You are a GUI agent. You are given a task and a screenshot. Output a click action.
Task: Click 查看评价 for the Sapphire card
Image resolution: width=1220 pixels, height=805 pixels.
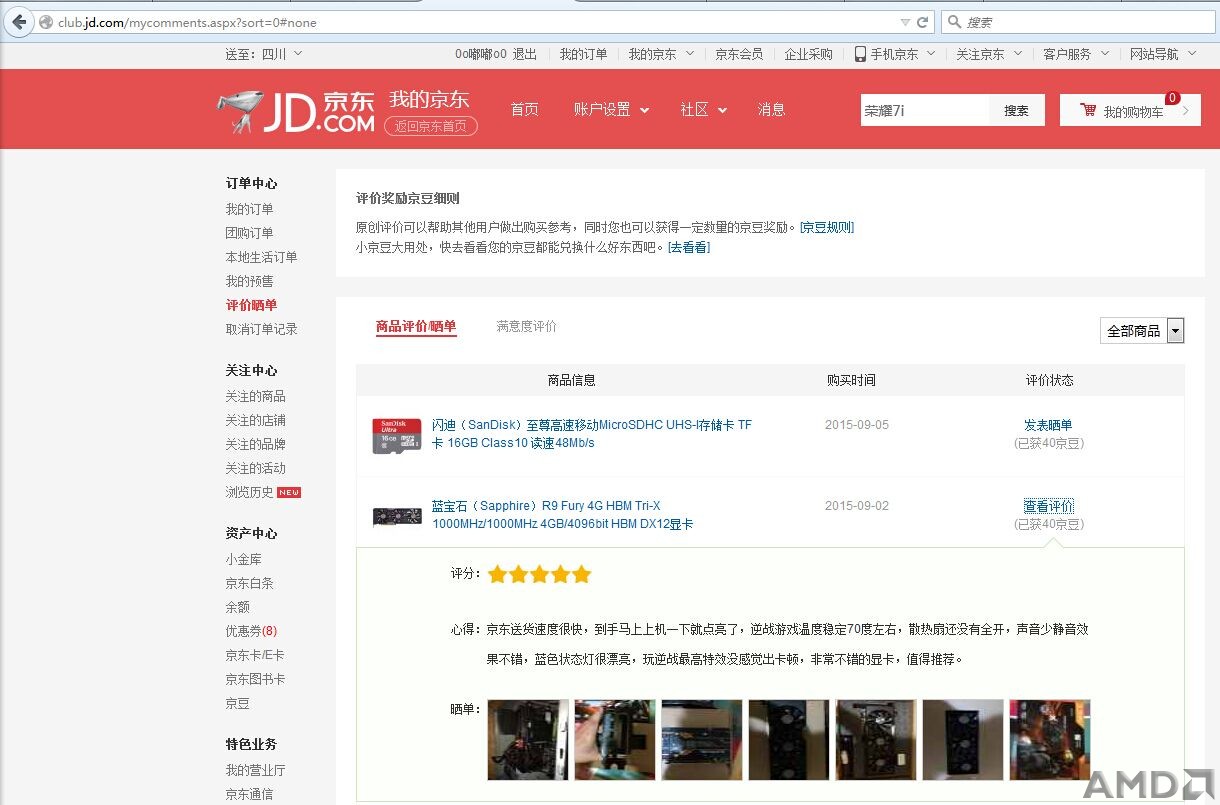pyautogui.click(x=1048, y=506)
